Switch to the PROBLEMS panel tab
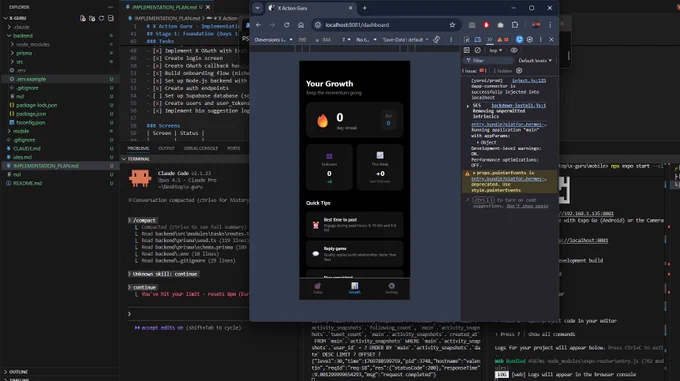The height and width of the screenshot is (381, 680). (x=138, y=148)
